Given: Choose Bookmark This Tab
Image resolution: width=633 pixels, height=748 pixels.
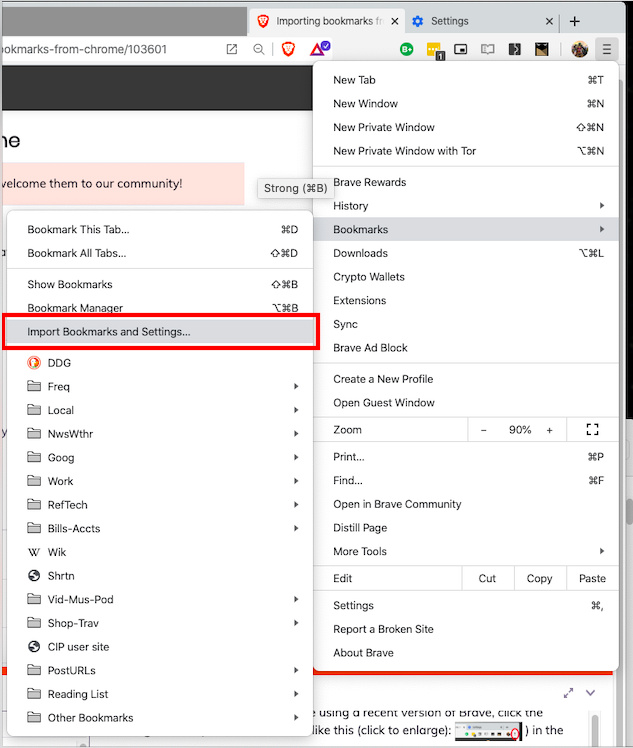Looking at the screenshot, I should 160,229.
